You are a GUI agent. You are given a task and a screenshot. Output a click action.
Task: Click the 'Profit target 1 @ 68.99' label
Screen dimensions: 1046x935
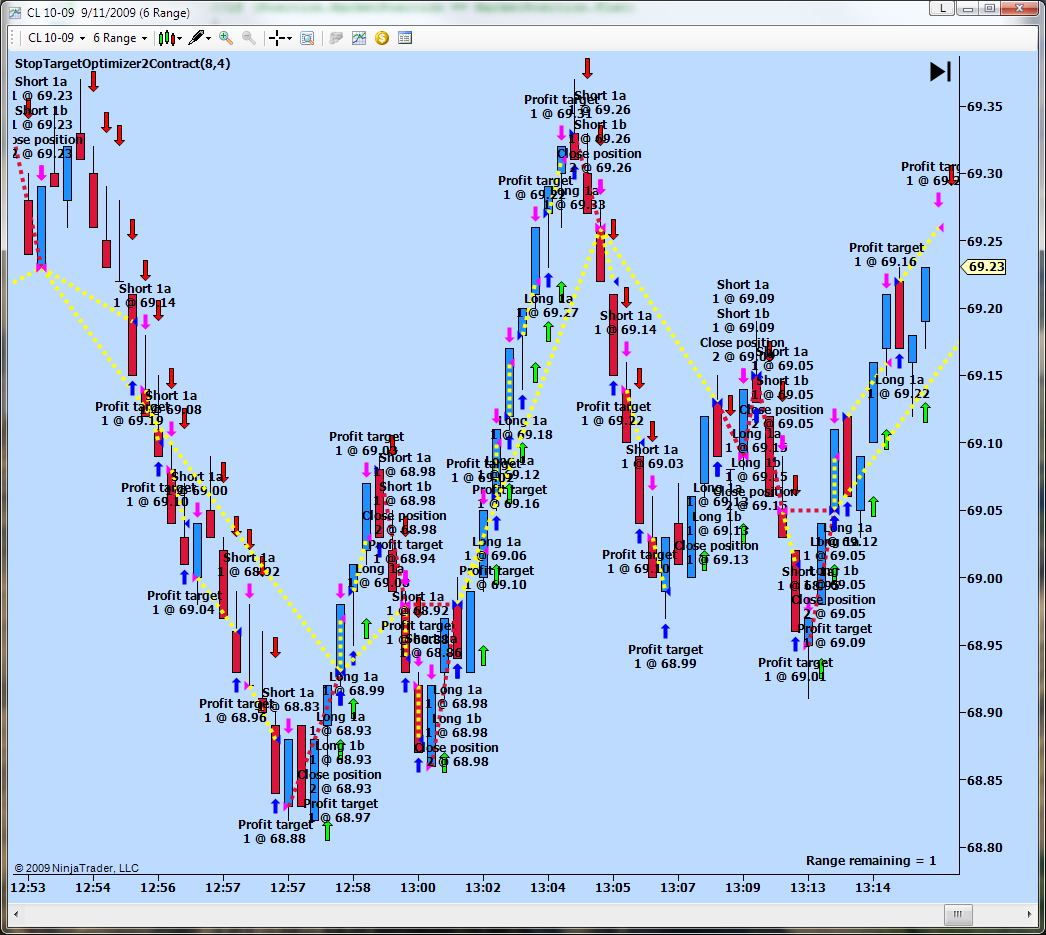pyautogui.click(x=665, y=656)
